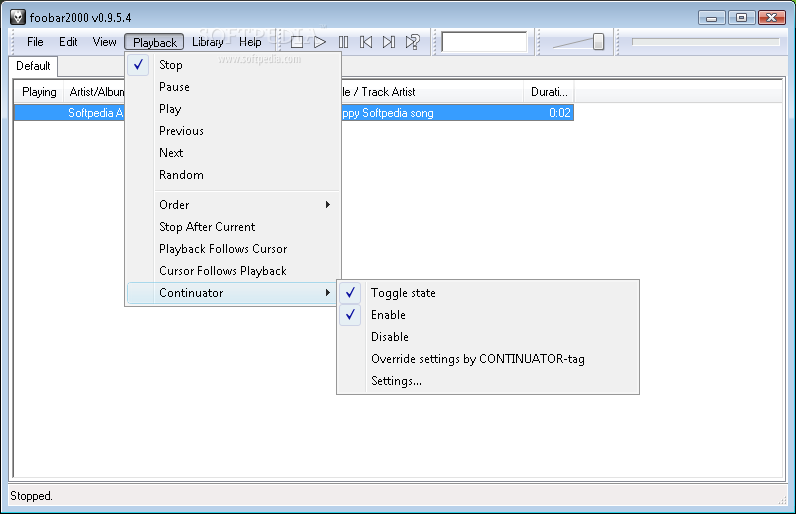Click the Stop toolbar button
Screen dimensions: 796x514
point(297,42)
